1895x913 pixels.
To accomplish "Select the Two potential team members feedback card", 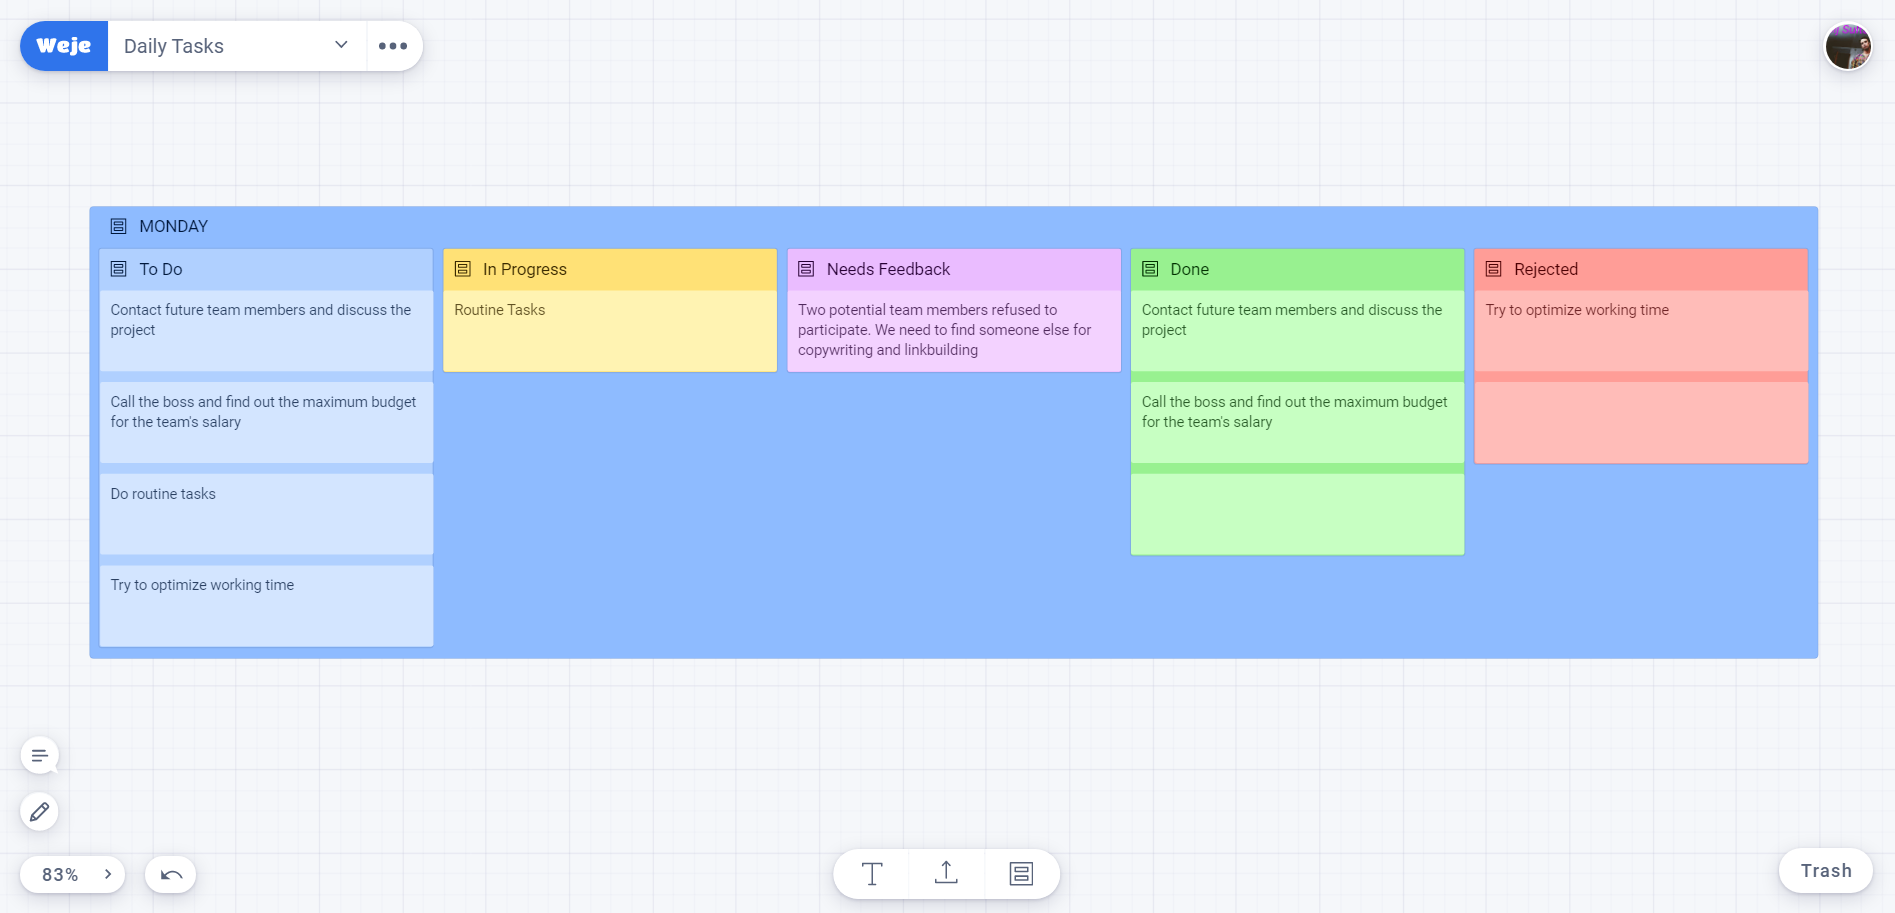I will 954,331.
